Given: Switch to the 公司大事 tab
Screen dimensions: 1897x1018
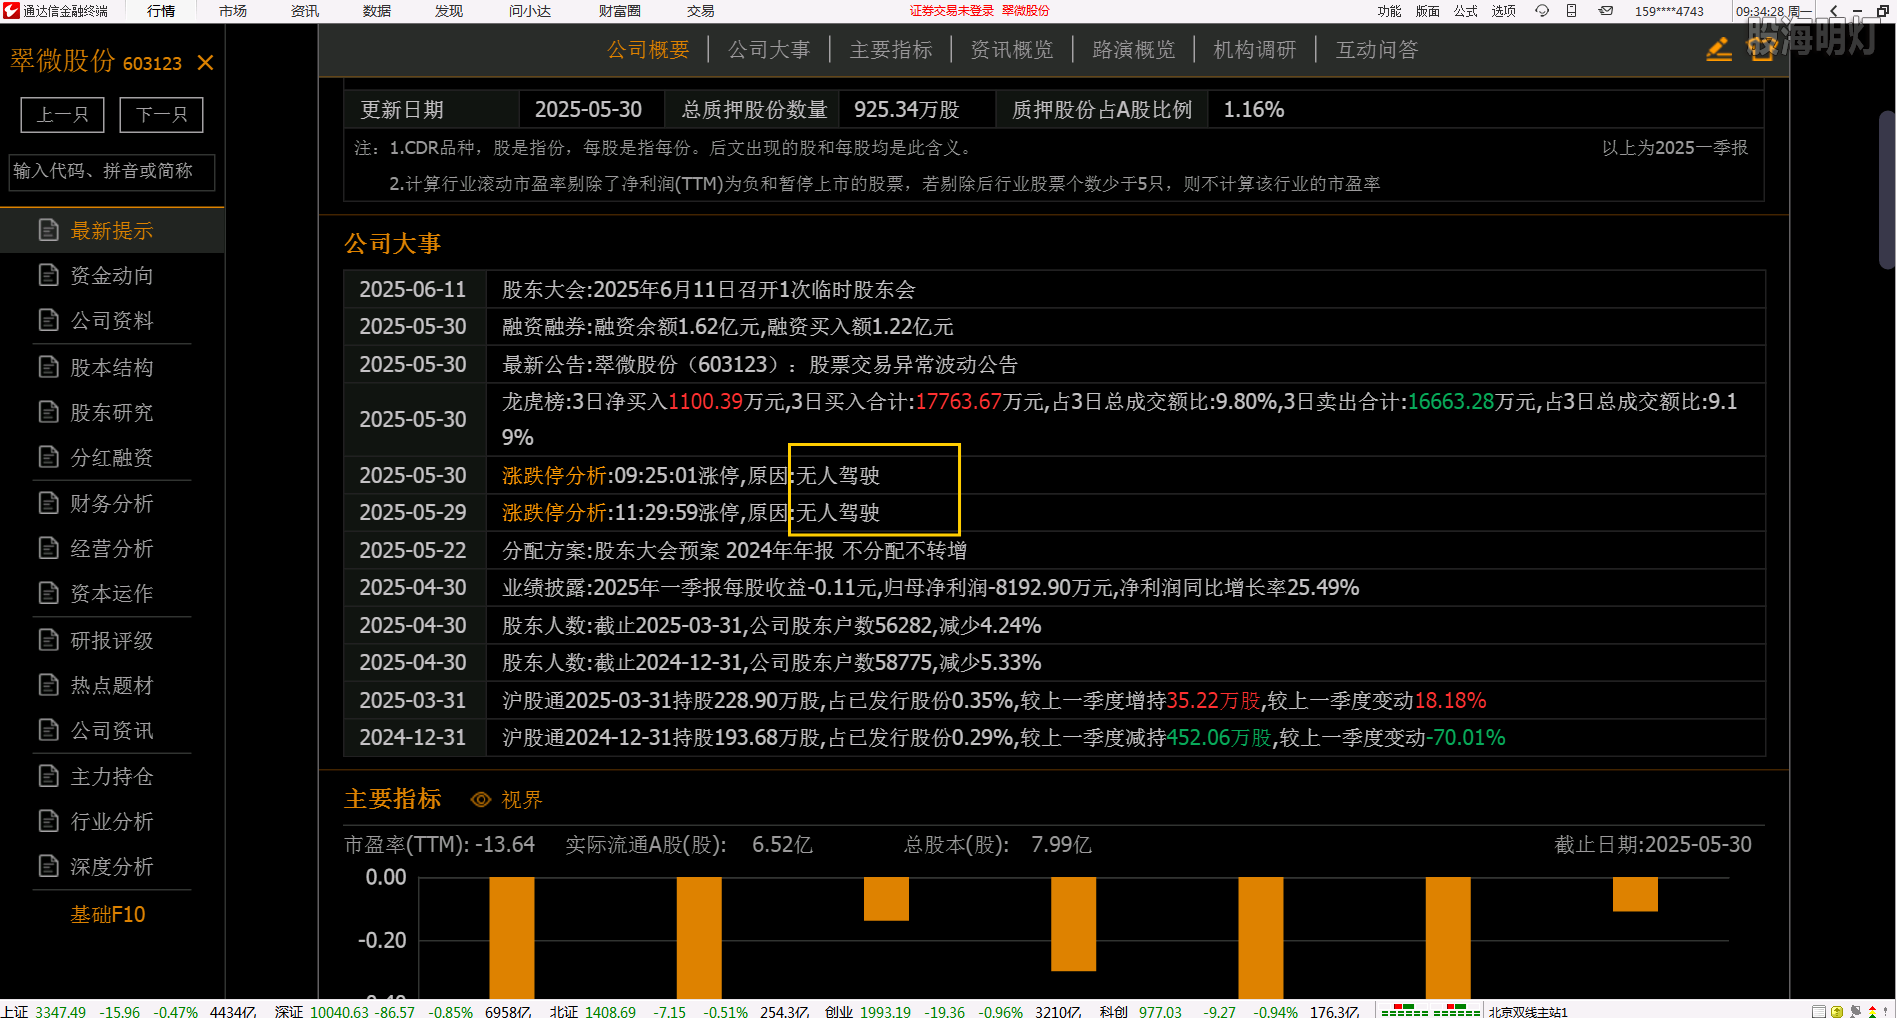Looking at the screenshot, I should pos(769,50).
